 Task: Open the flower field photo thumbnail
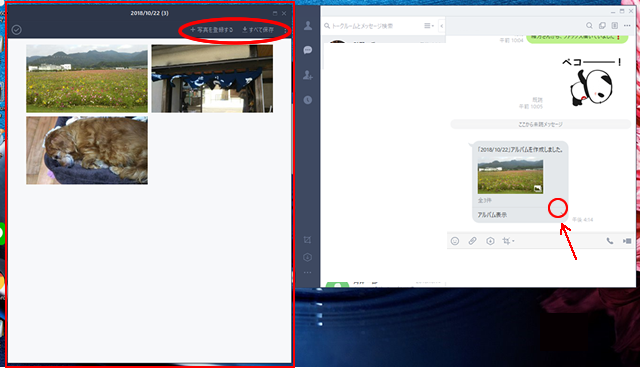click(x=87, y=79)
